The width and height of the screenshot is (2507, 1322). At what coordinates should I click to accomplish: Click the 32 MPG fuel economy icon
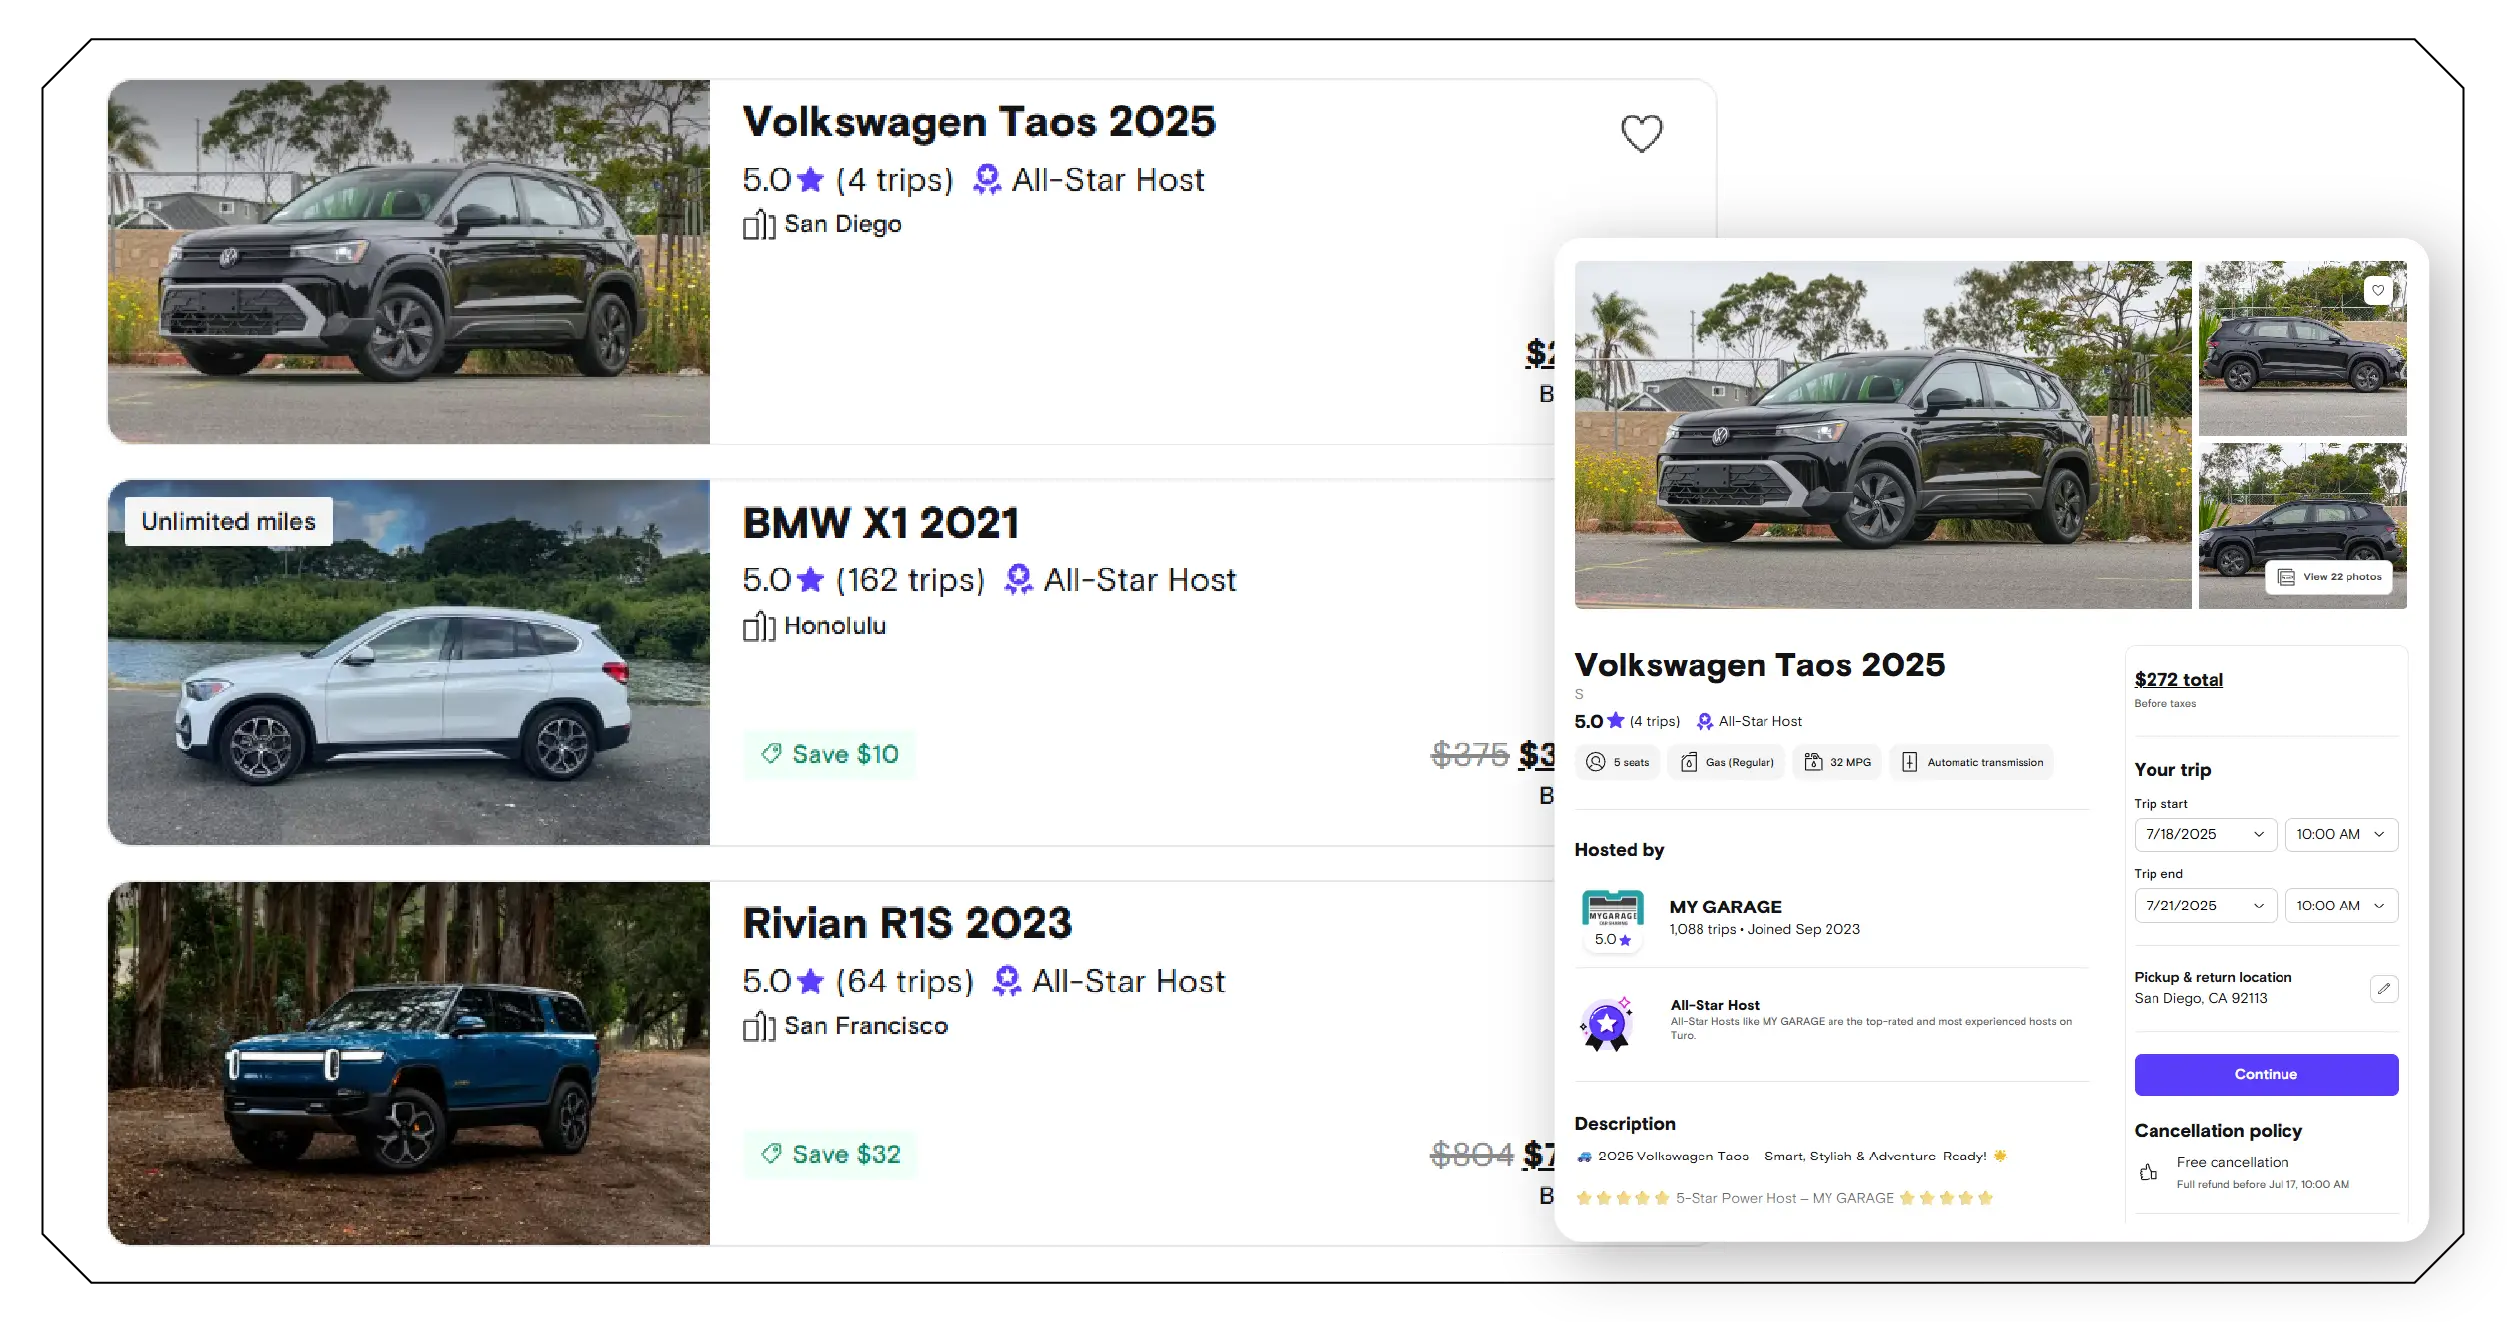[x=1813, y=762]
